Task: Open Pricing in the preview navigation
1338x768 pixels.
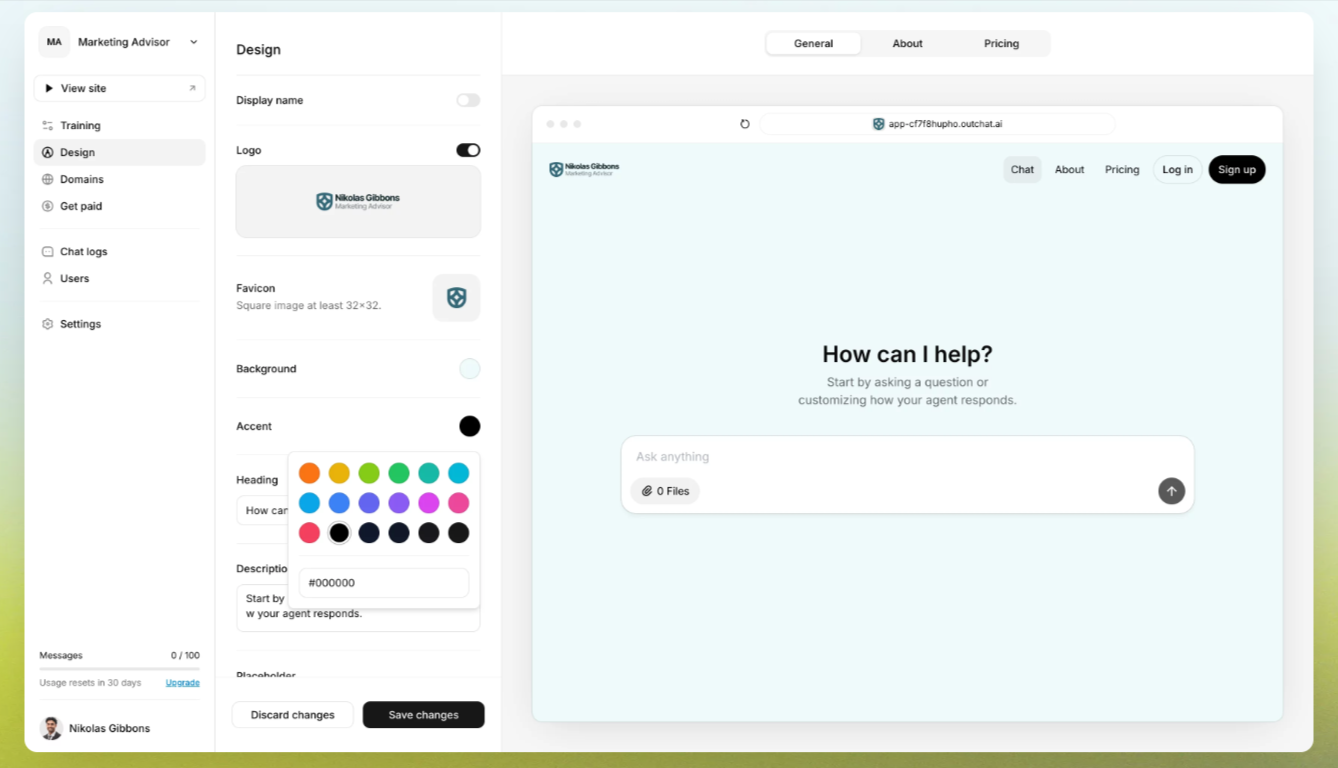Action: [1122, 169]
